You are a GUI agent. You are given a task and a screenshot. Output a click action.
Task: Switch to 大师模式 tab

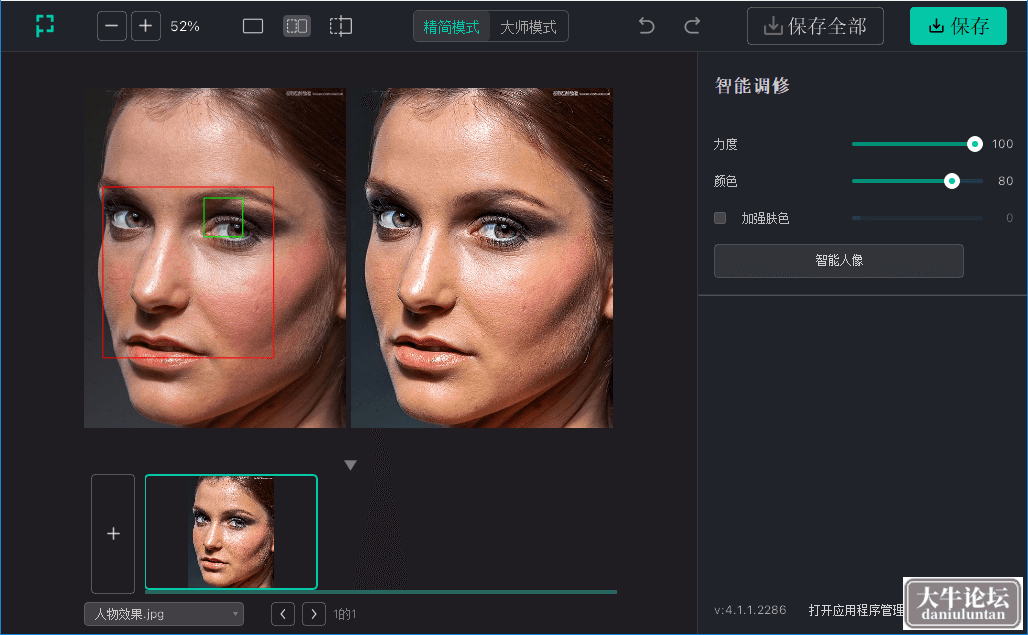point(528,27)
